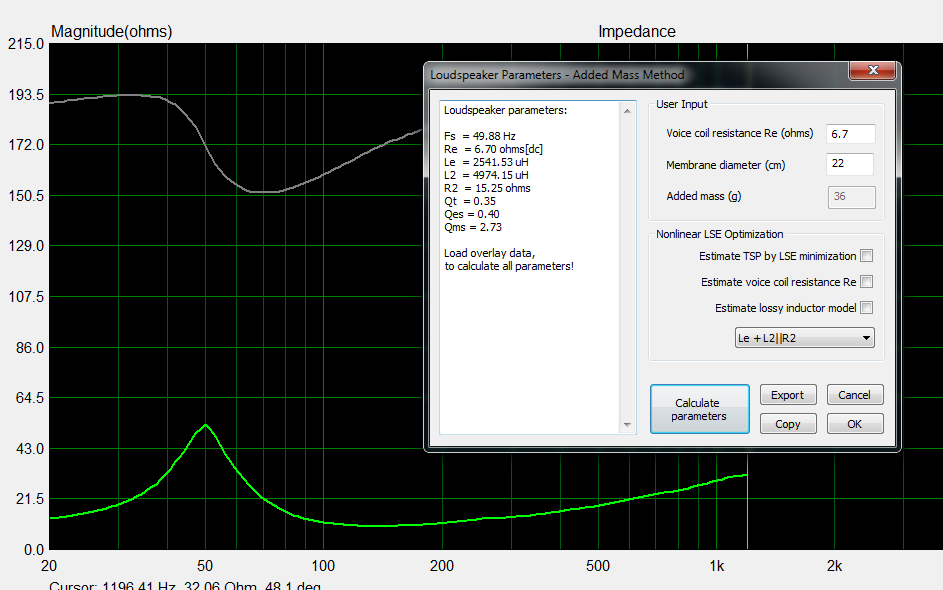The width and height of the screenshot is (943, 590).
Task: Tick Estimate voice coil resistance Re checkbox
Action: tap(867, 281)
